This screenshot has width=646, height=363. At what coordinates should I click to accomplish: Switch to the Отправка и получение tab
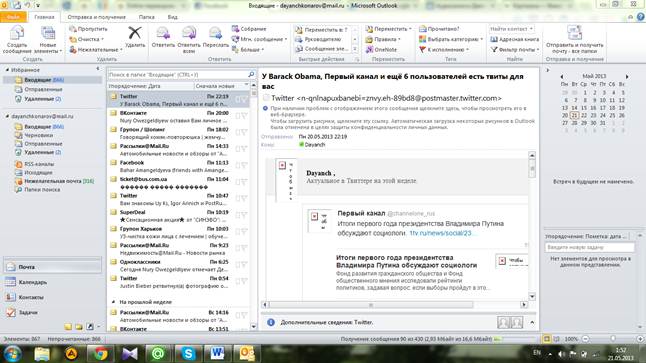tap(96, 17)
